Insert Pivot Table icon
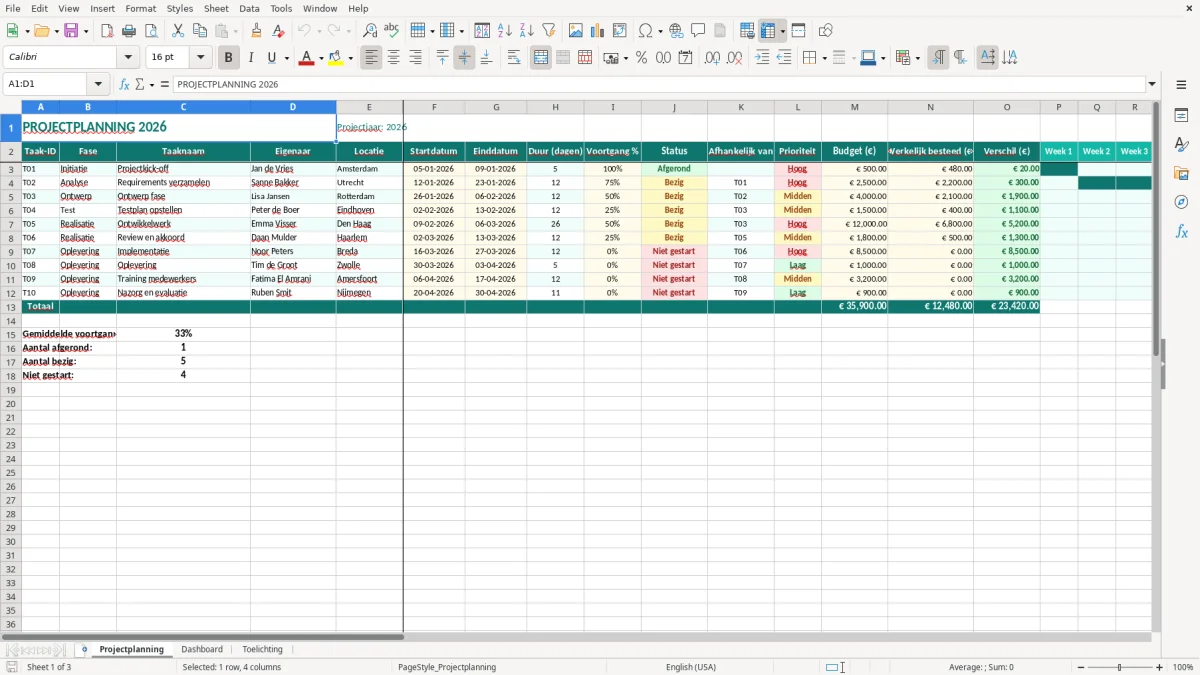 point(620,31)
